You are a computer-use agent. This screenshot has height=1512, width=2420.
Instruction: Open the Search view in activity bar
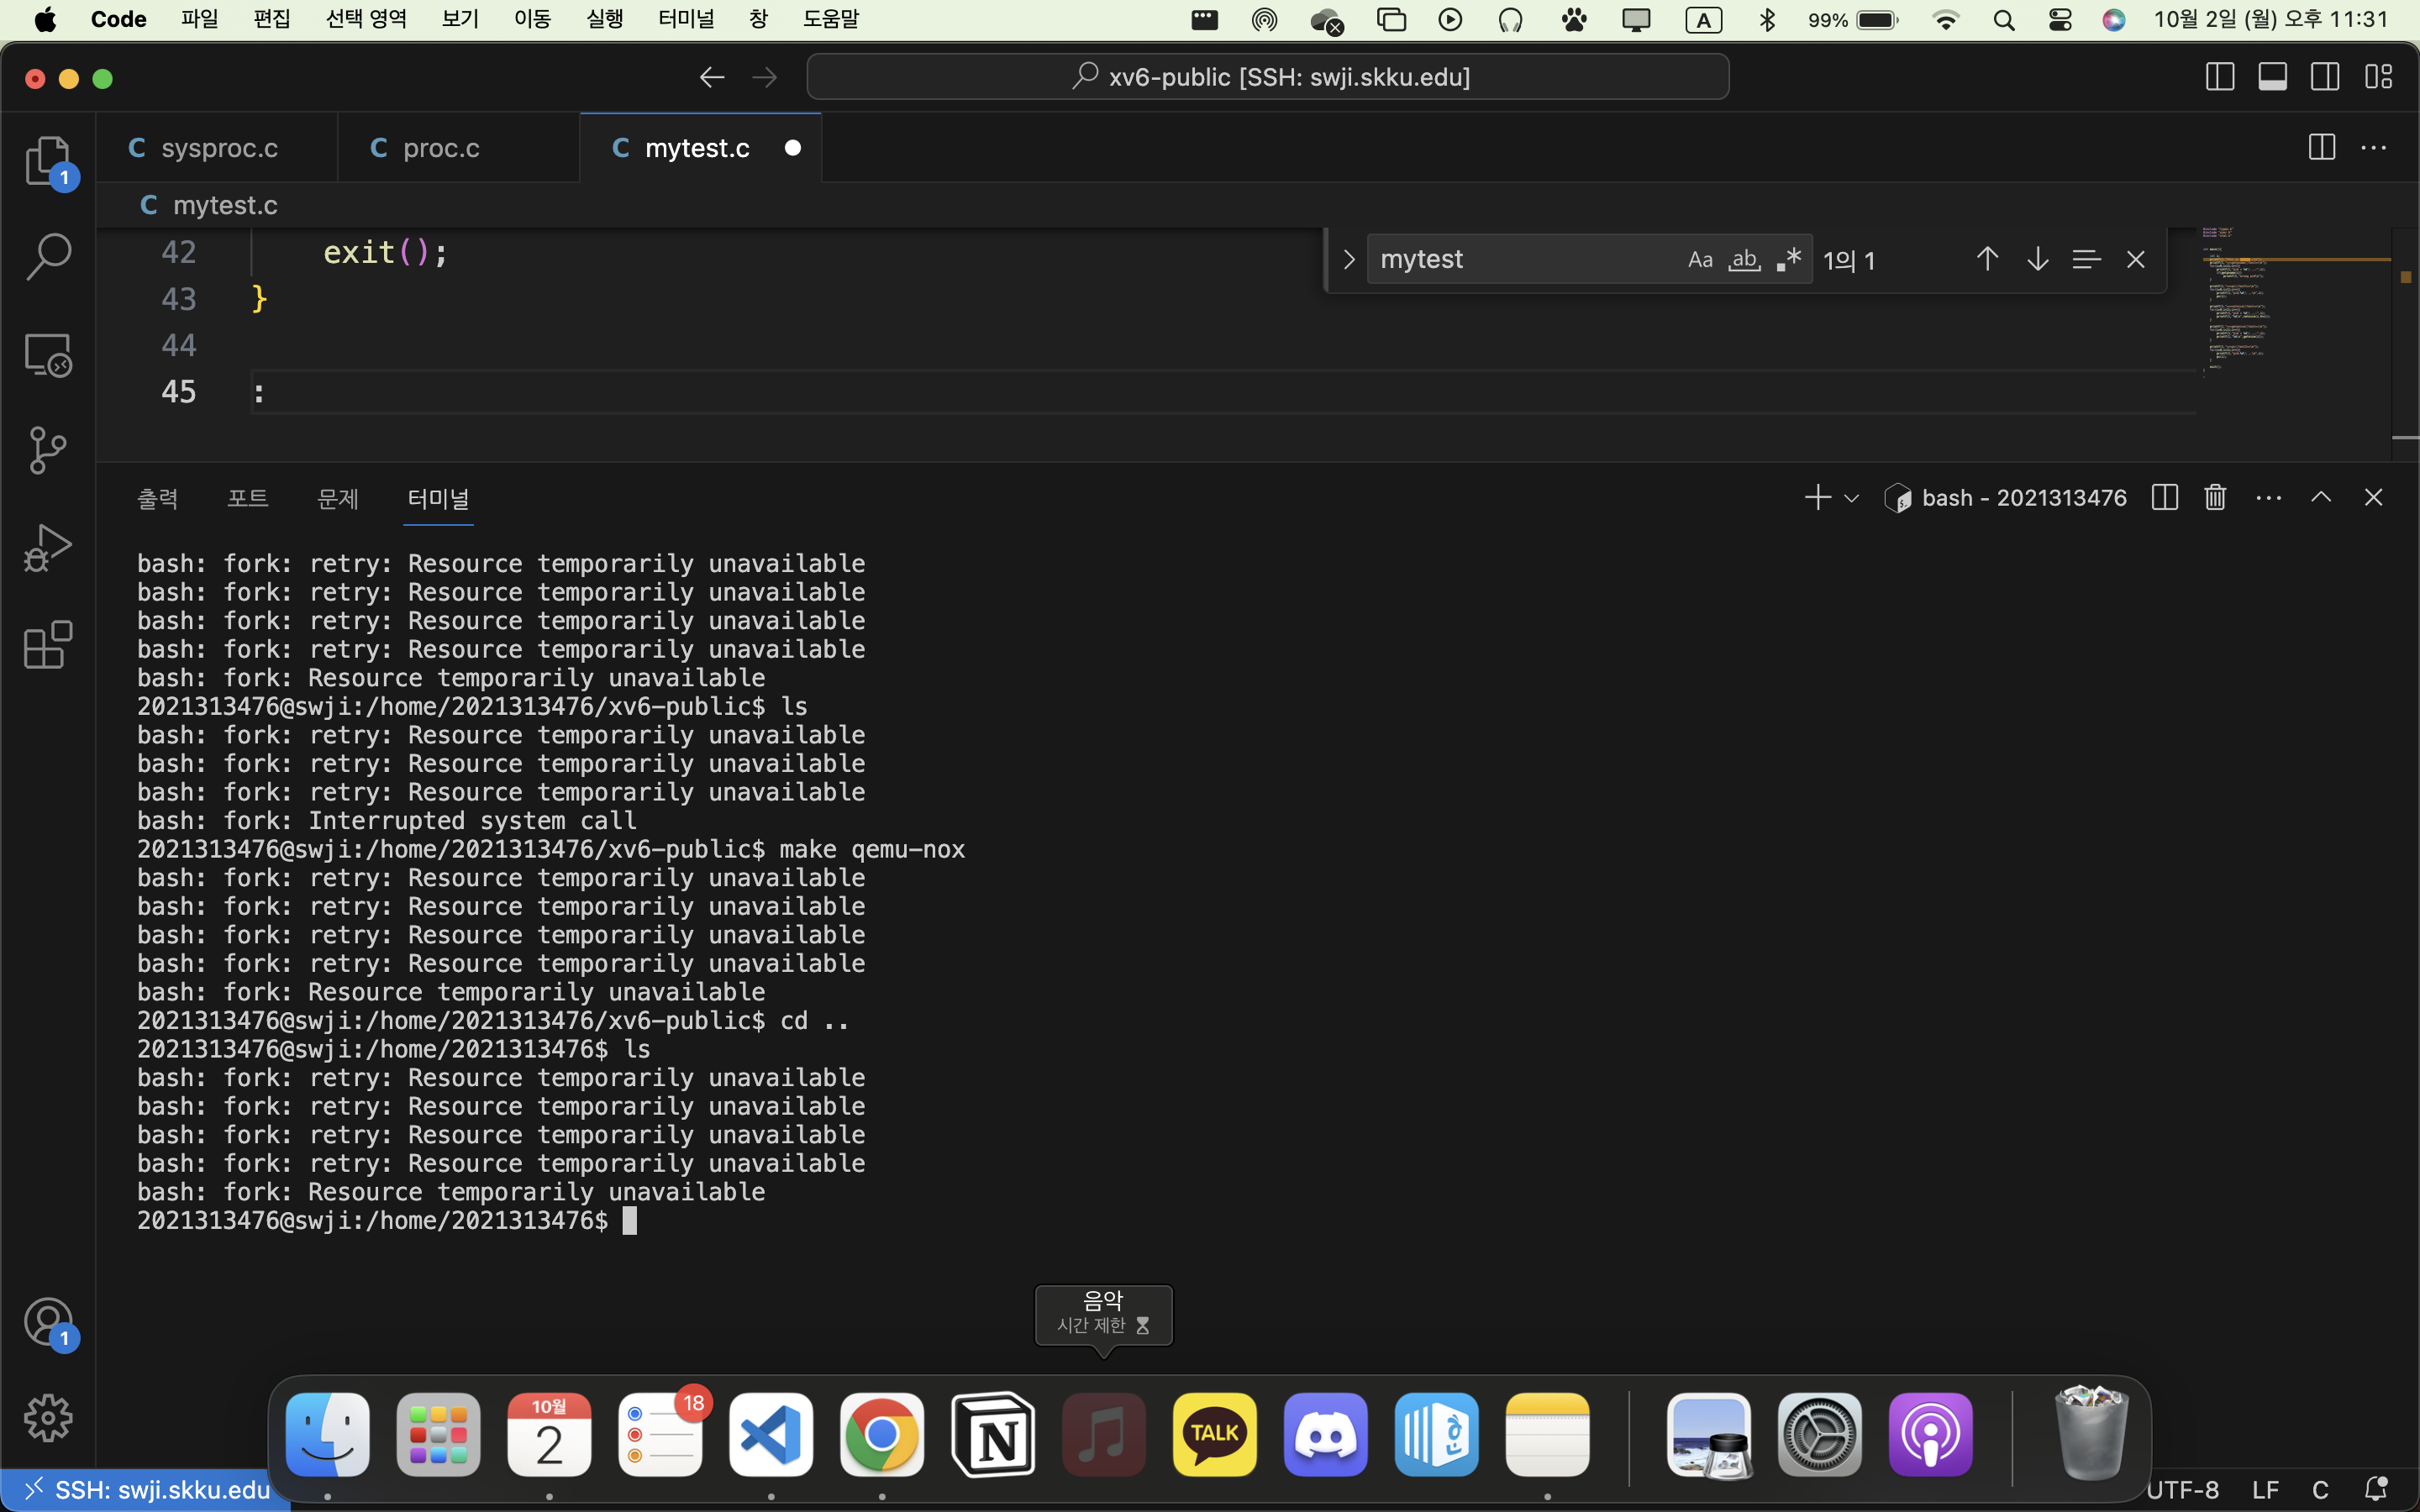(47, 257)
